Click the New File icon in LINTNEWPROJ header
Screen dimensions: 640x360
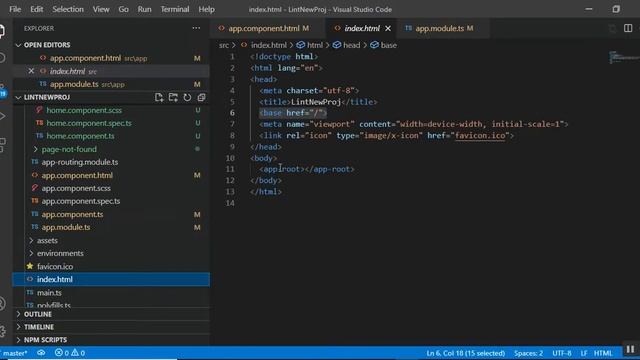coord(159,97)
